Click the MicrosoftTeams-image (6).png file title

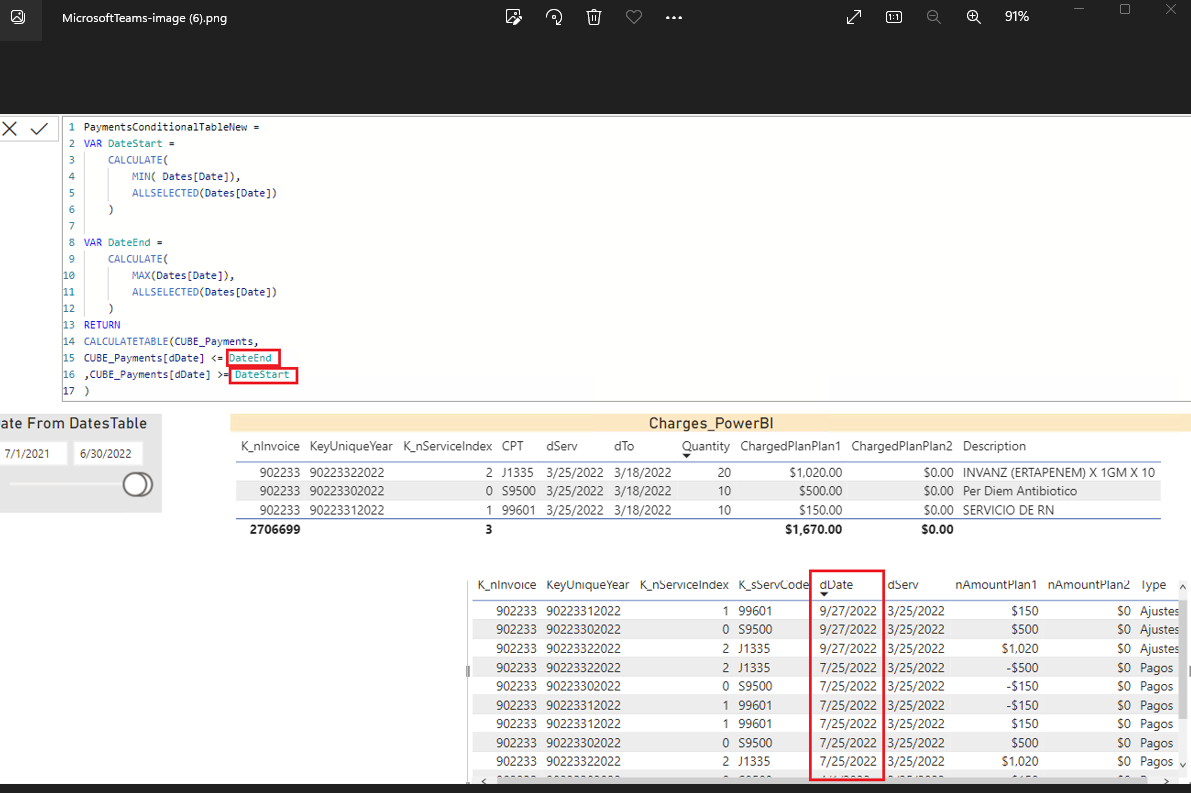[144, 17]
